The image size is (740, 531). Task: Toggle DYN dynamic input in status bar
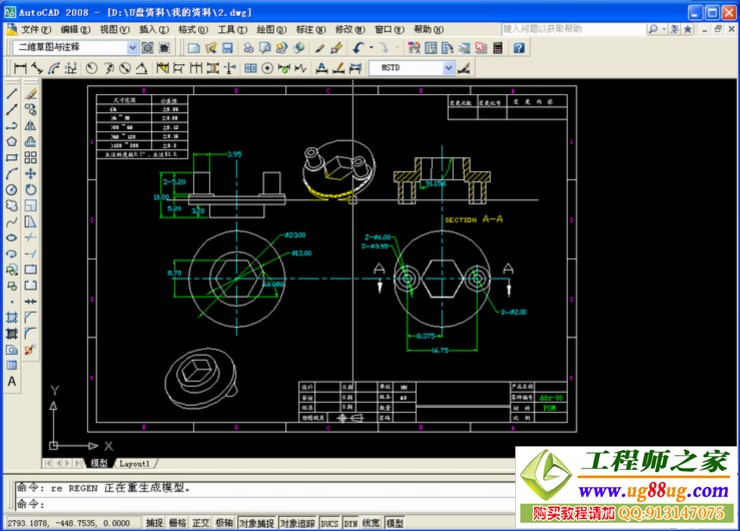351,523
